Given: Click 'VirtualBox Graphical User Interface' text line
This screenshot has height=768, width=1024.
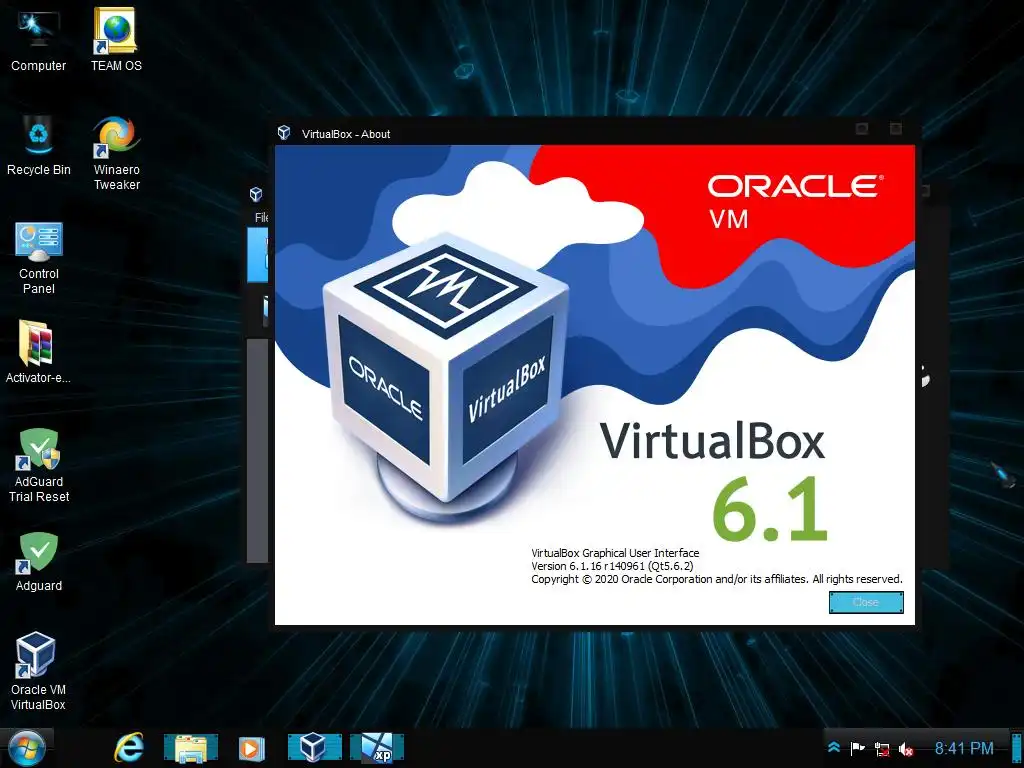Looking at the screenshot, I should pyautogui.click(x=615, y=553).
